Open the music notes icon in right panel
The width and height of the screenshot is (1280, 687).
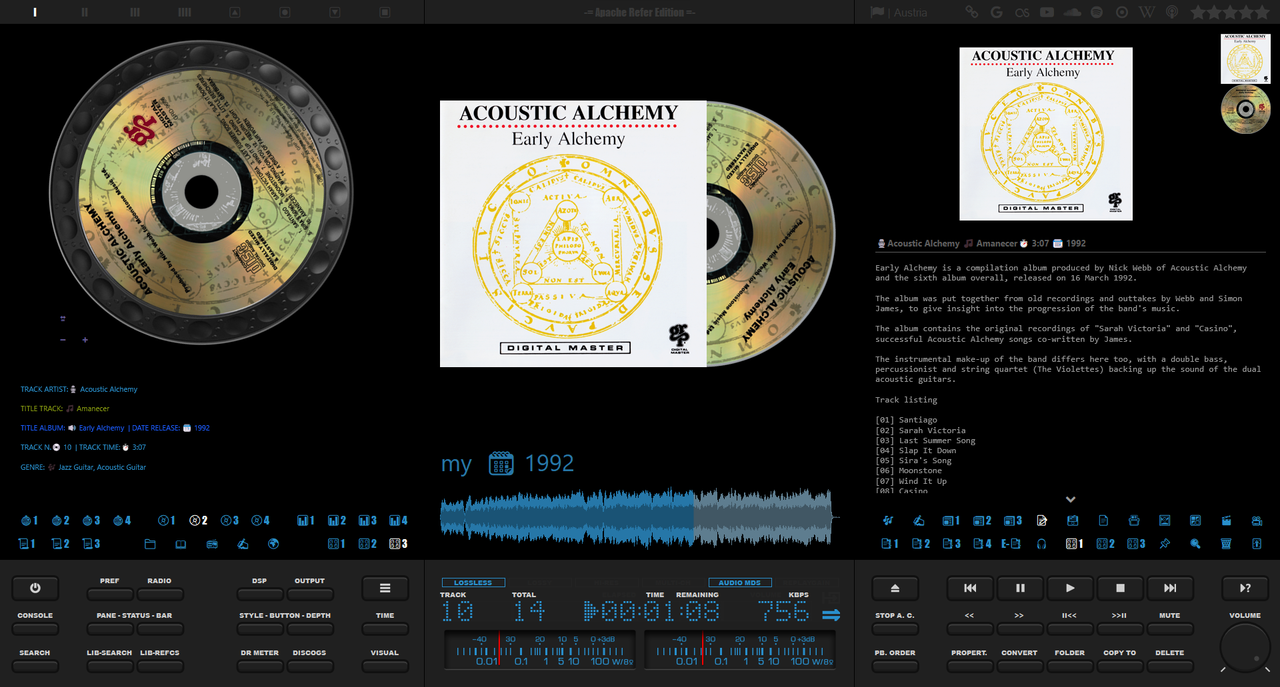tap(888, 520)
